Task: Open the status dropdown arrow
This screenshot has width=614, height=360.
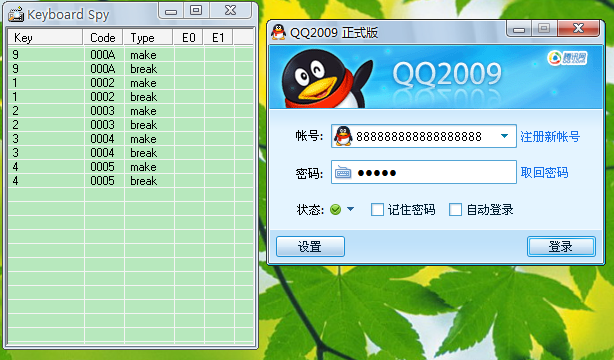Action: pyautogui.click(x=350, y=209)
